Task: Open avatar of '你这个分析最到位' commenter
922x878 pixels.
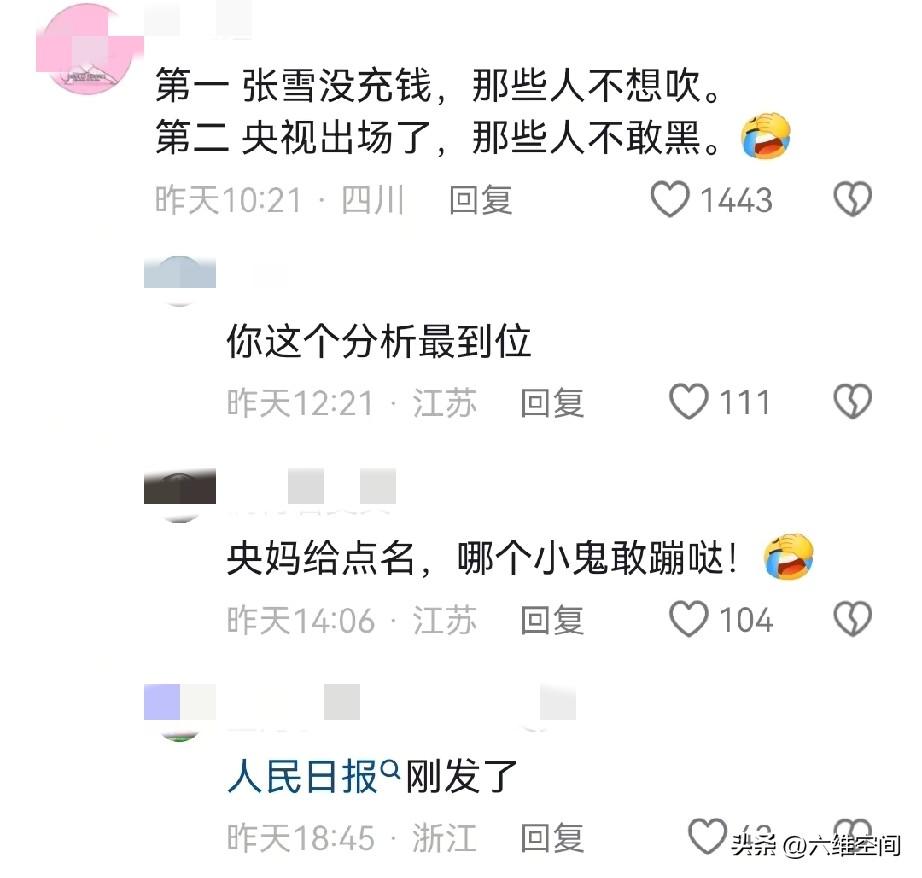Action: (179, 281)
